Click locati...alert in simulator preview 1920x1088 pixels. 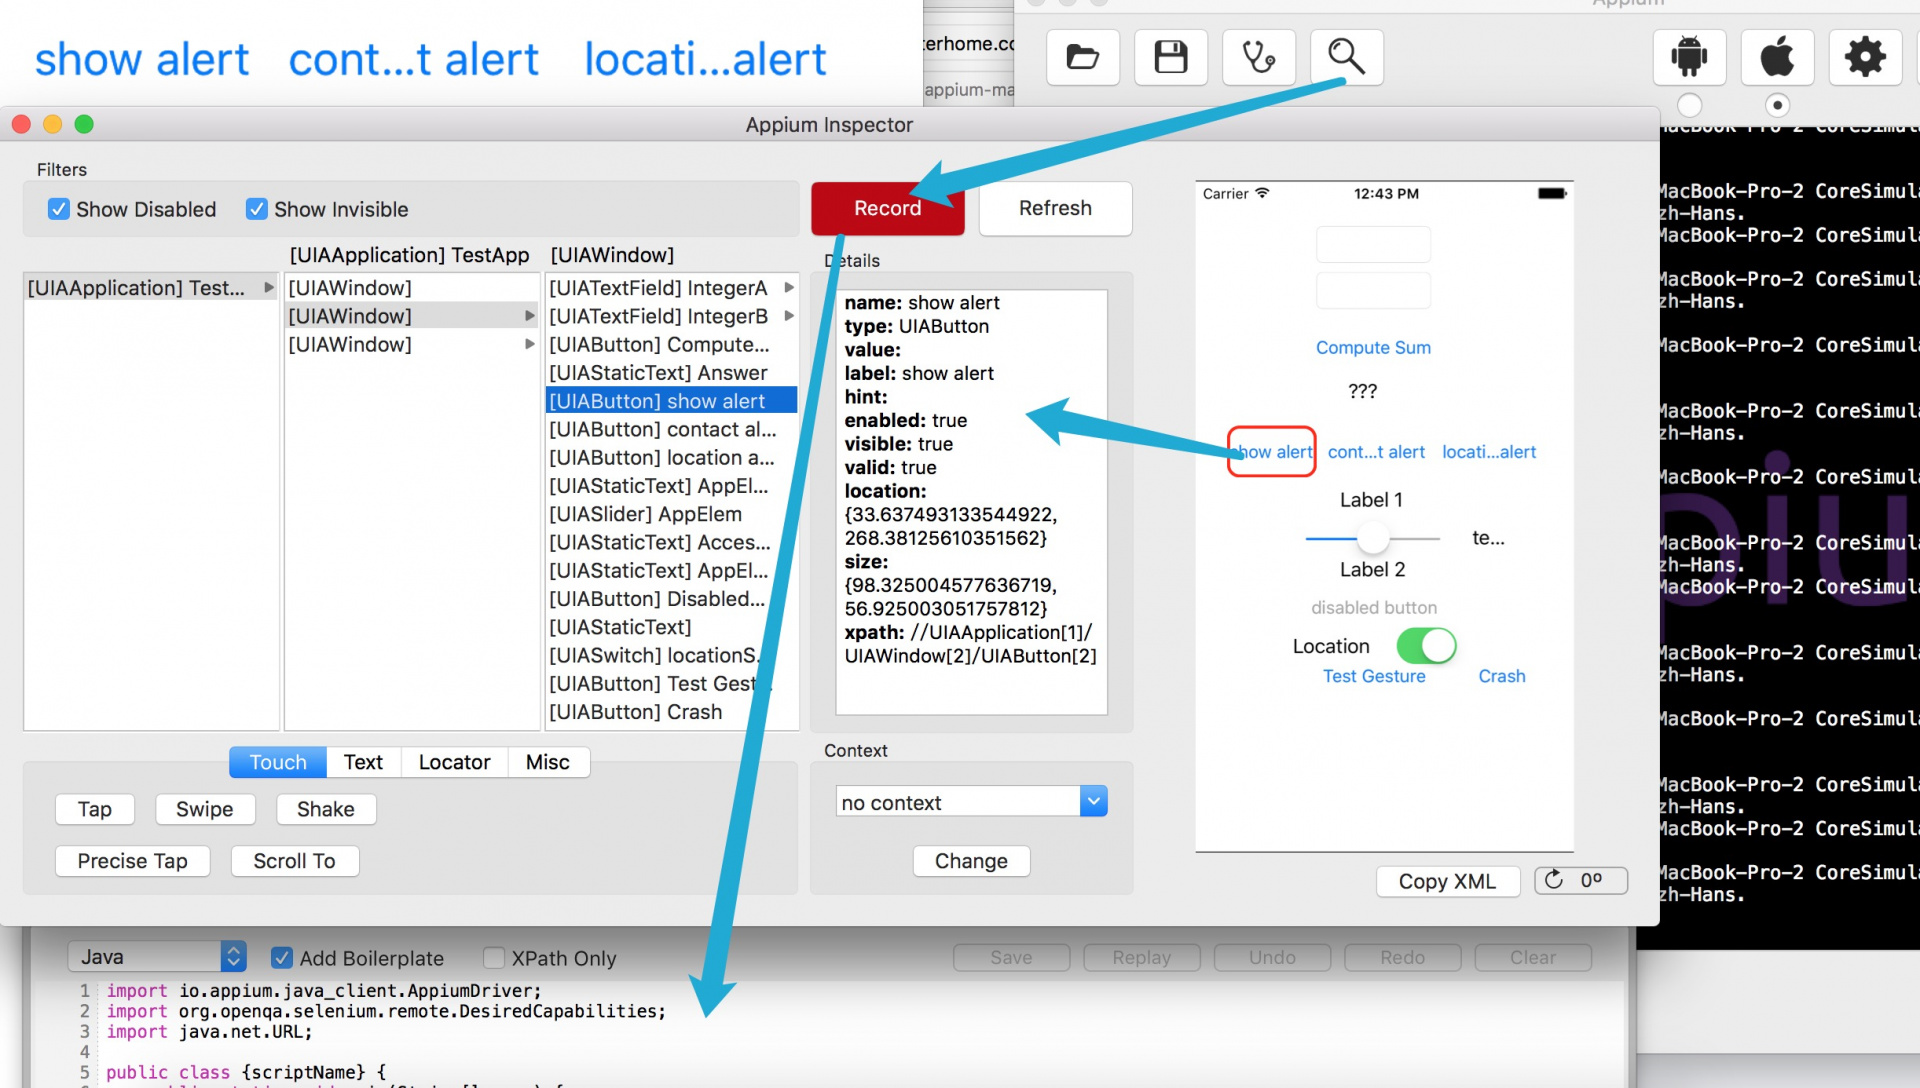click(x=1489, y=452)
